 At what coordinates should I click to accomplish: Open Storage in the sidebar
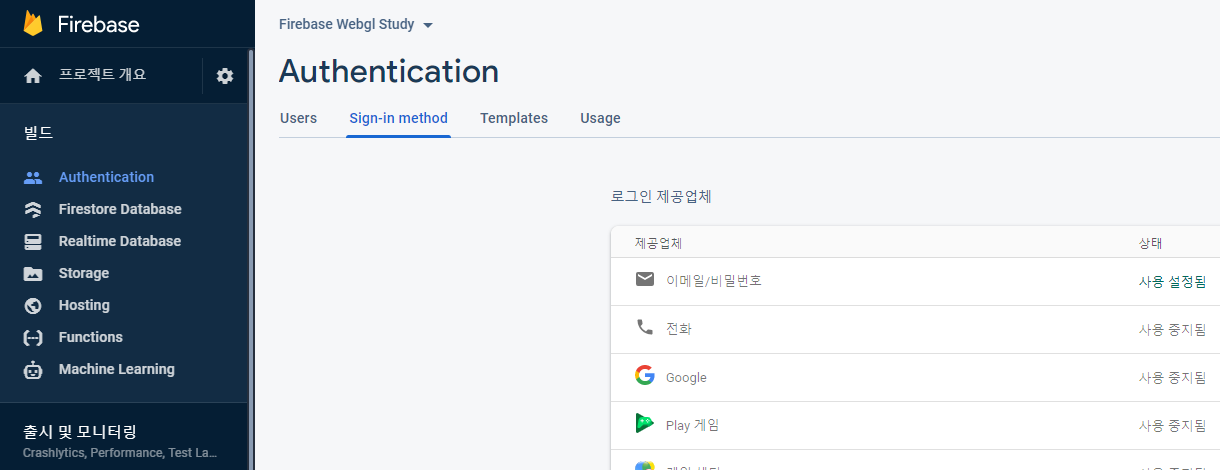point(84,273)
